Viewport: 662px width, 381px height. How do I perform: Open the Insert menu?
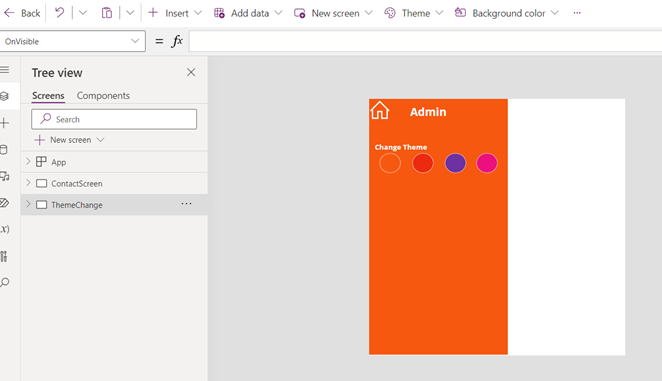click(x=175, y=13)
